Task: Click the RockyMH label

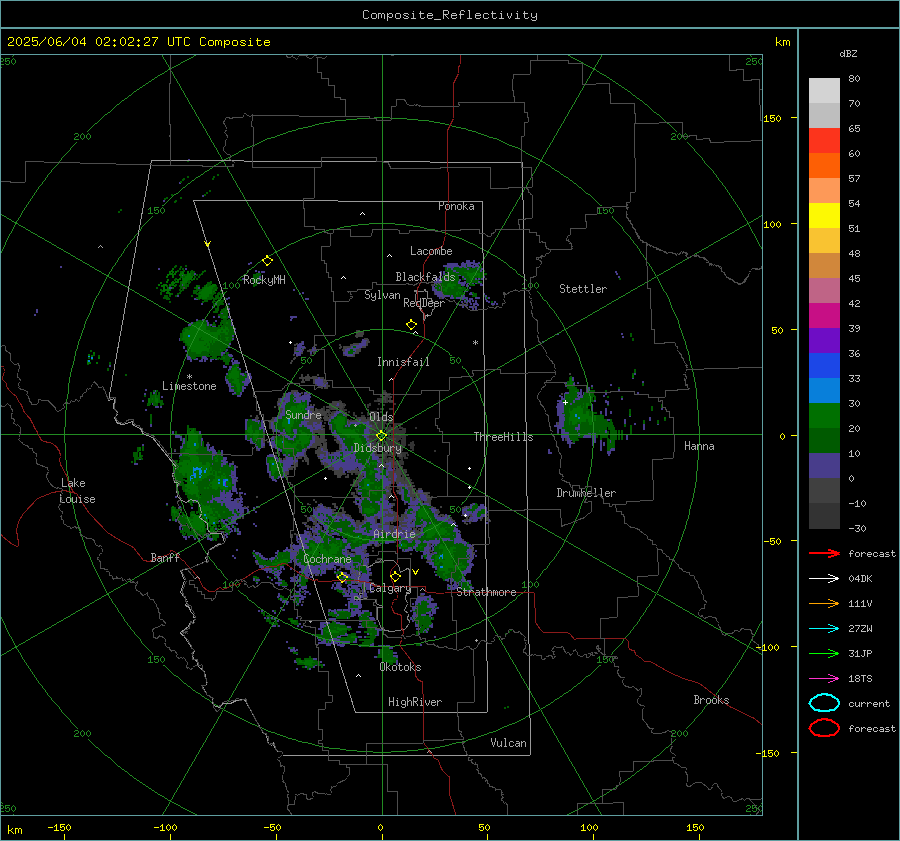Action: click(x=264, y=280)
